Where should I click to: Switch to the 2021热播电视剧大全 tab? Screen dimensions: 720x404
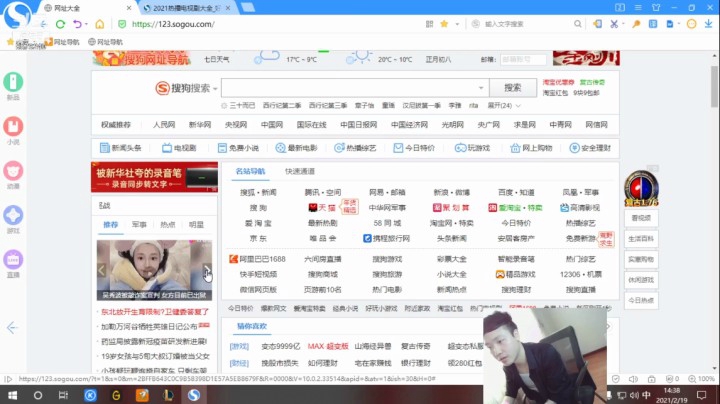click(x=187, y=8)
